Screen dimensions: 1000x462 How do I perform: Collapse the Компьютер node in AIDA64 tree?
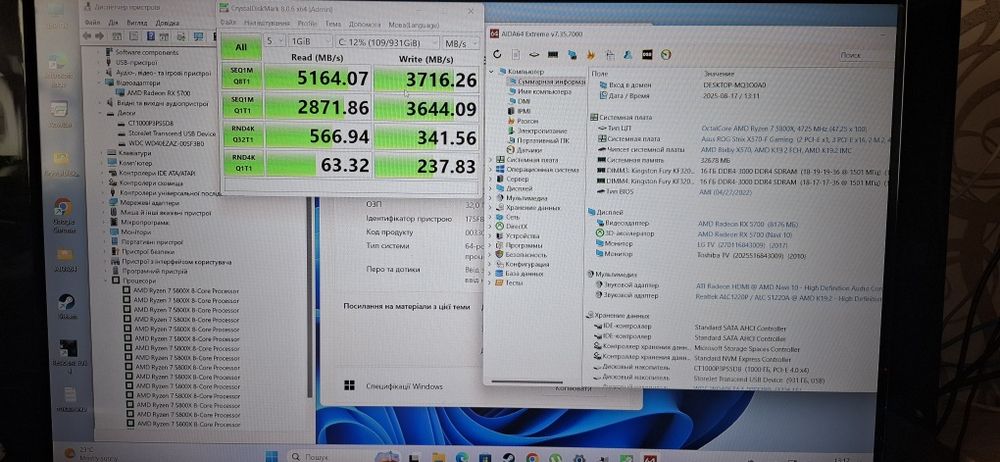pyautogui.click(x=492, y=72)
